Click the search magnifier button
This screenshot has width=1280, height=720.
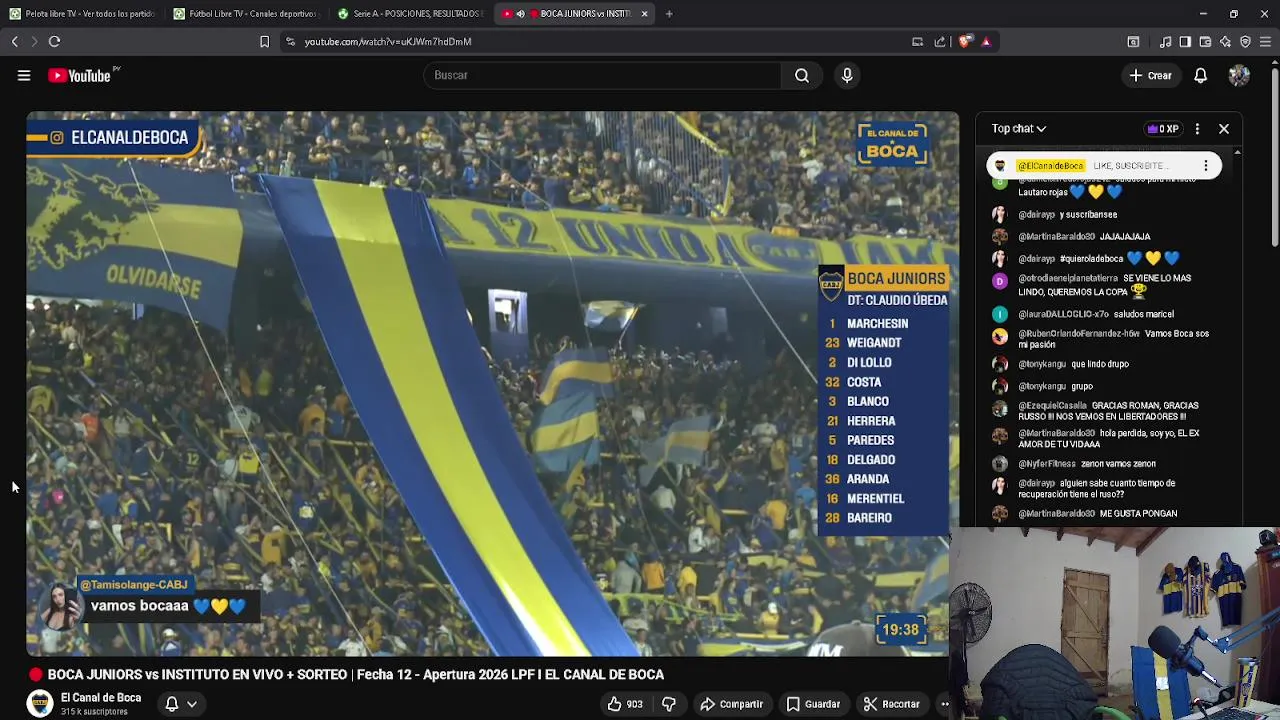pyautogui.click(x=802, y=75)
